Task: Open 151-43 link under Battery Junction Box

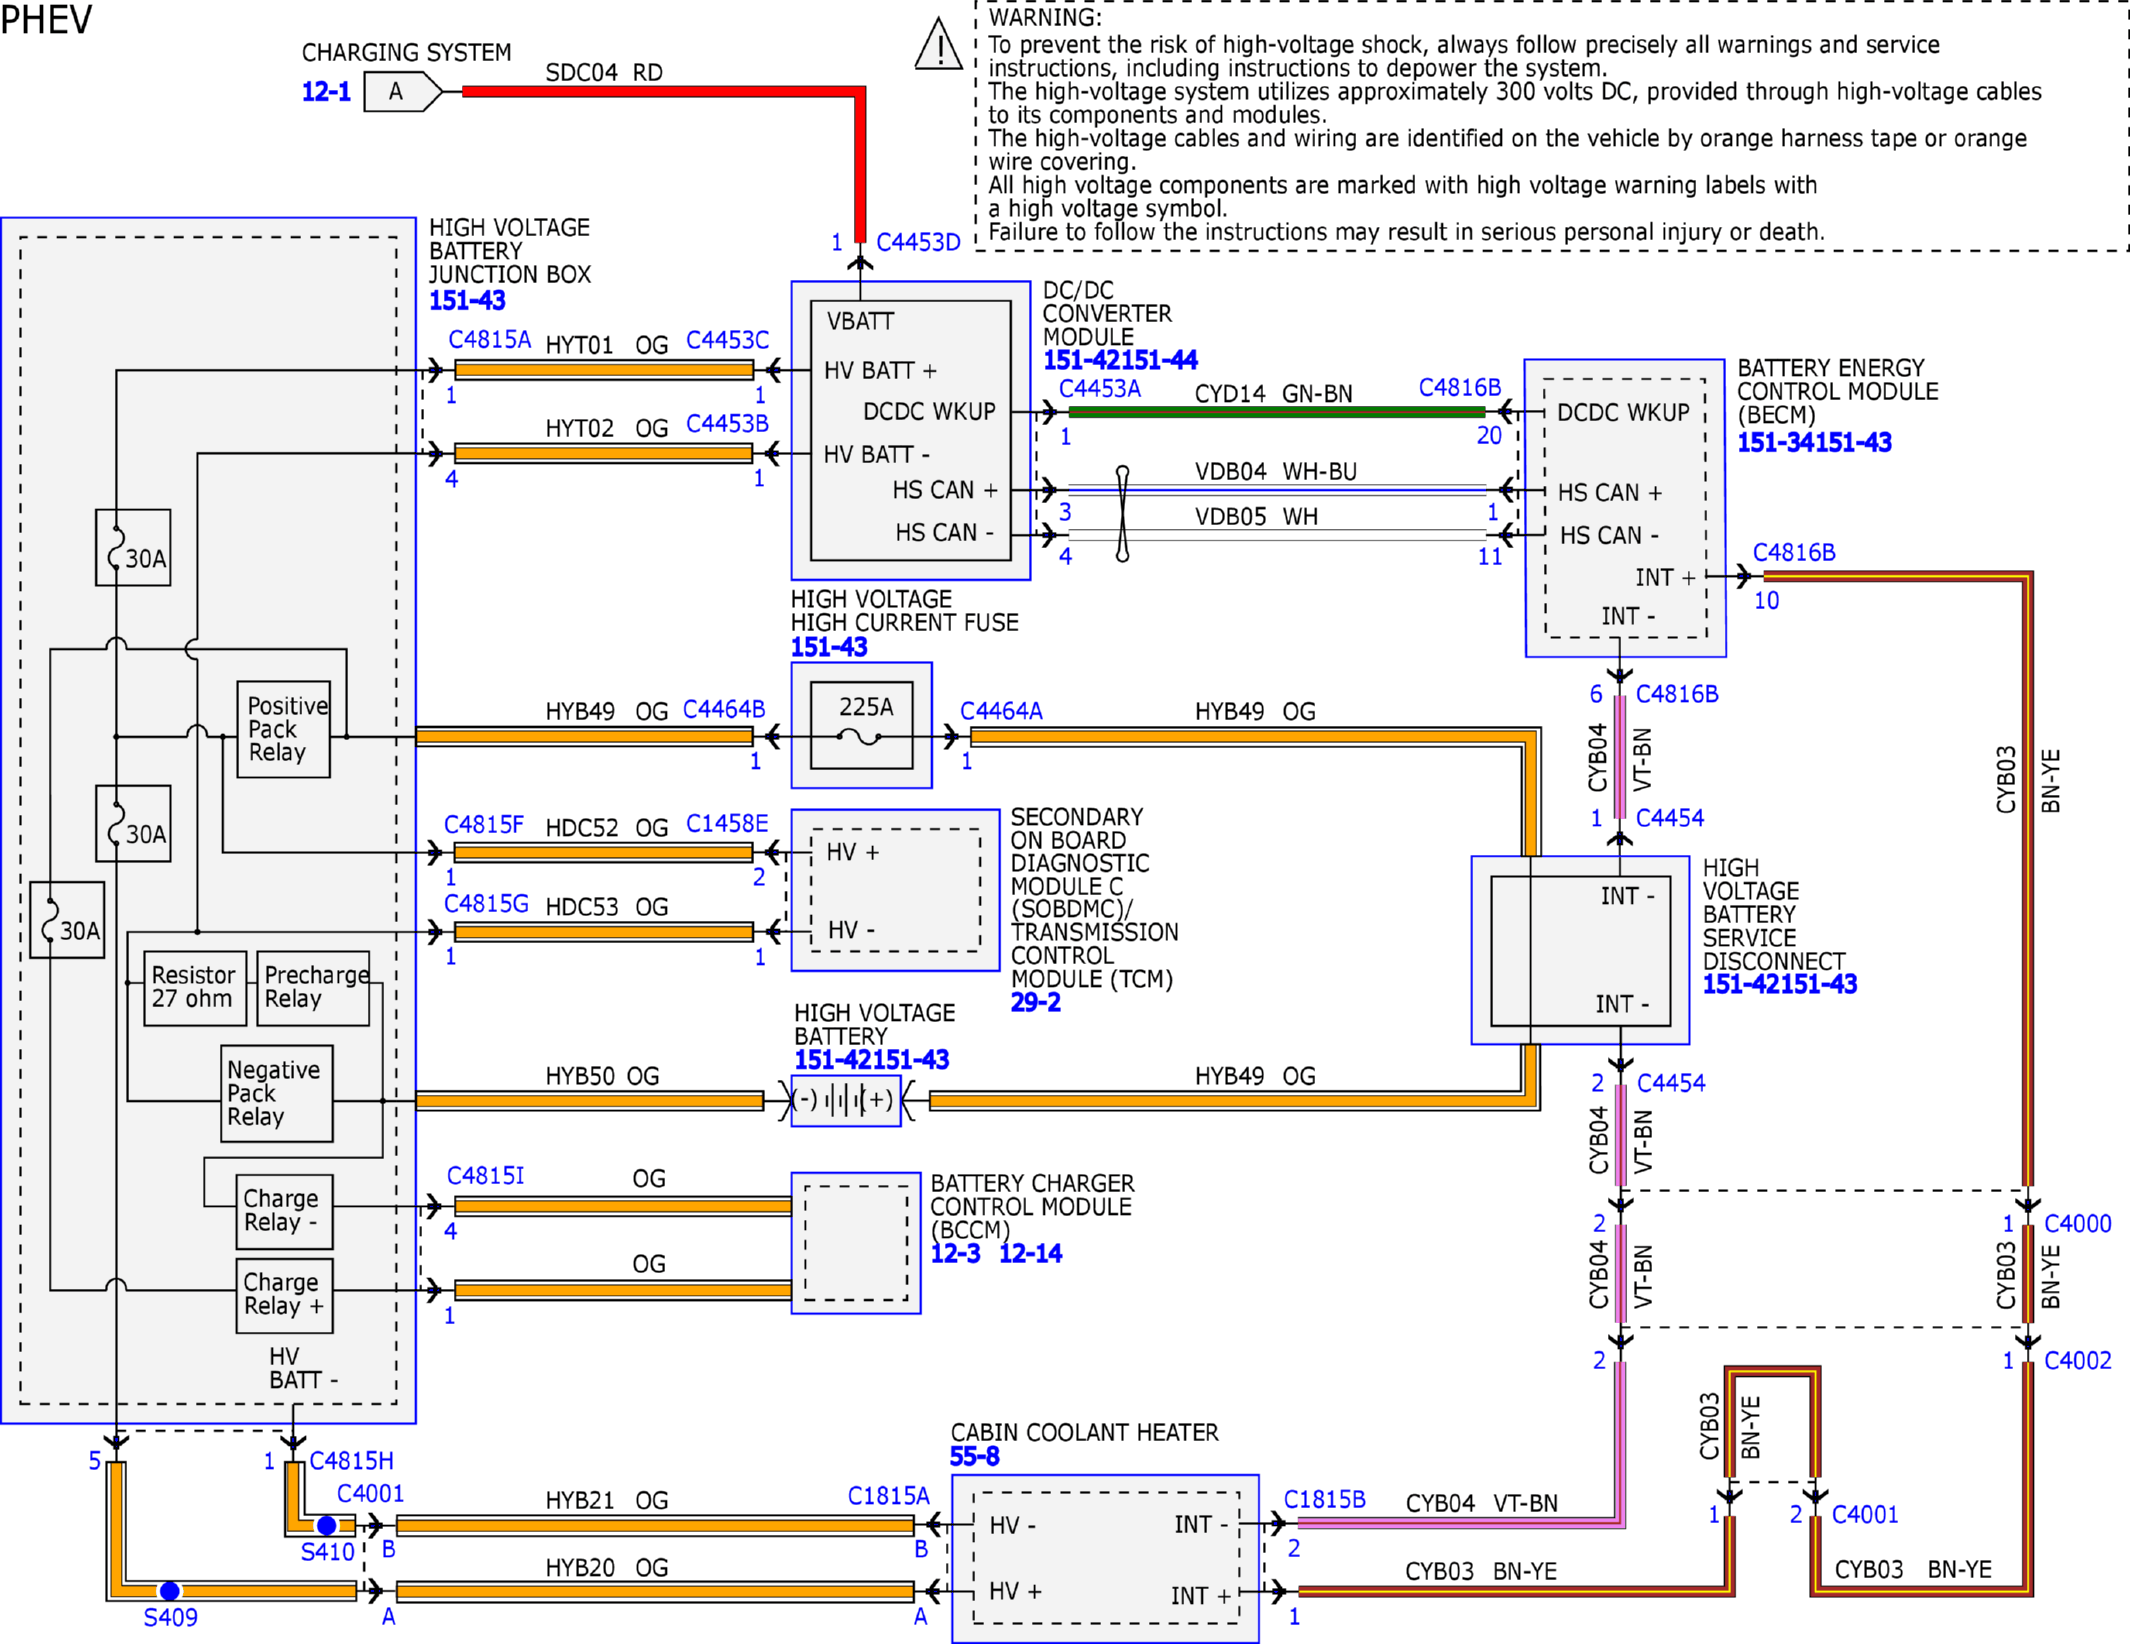Action: pyautogui.click(x=467, y=300)
